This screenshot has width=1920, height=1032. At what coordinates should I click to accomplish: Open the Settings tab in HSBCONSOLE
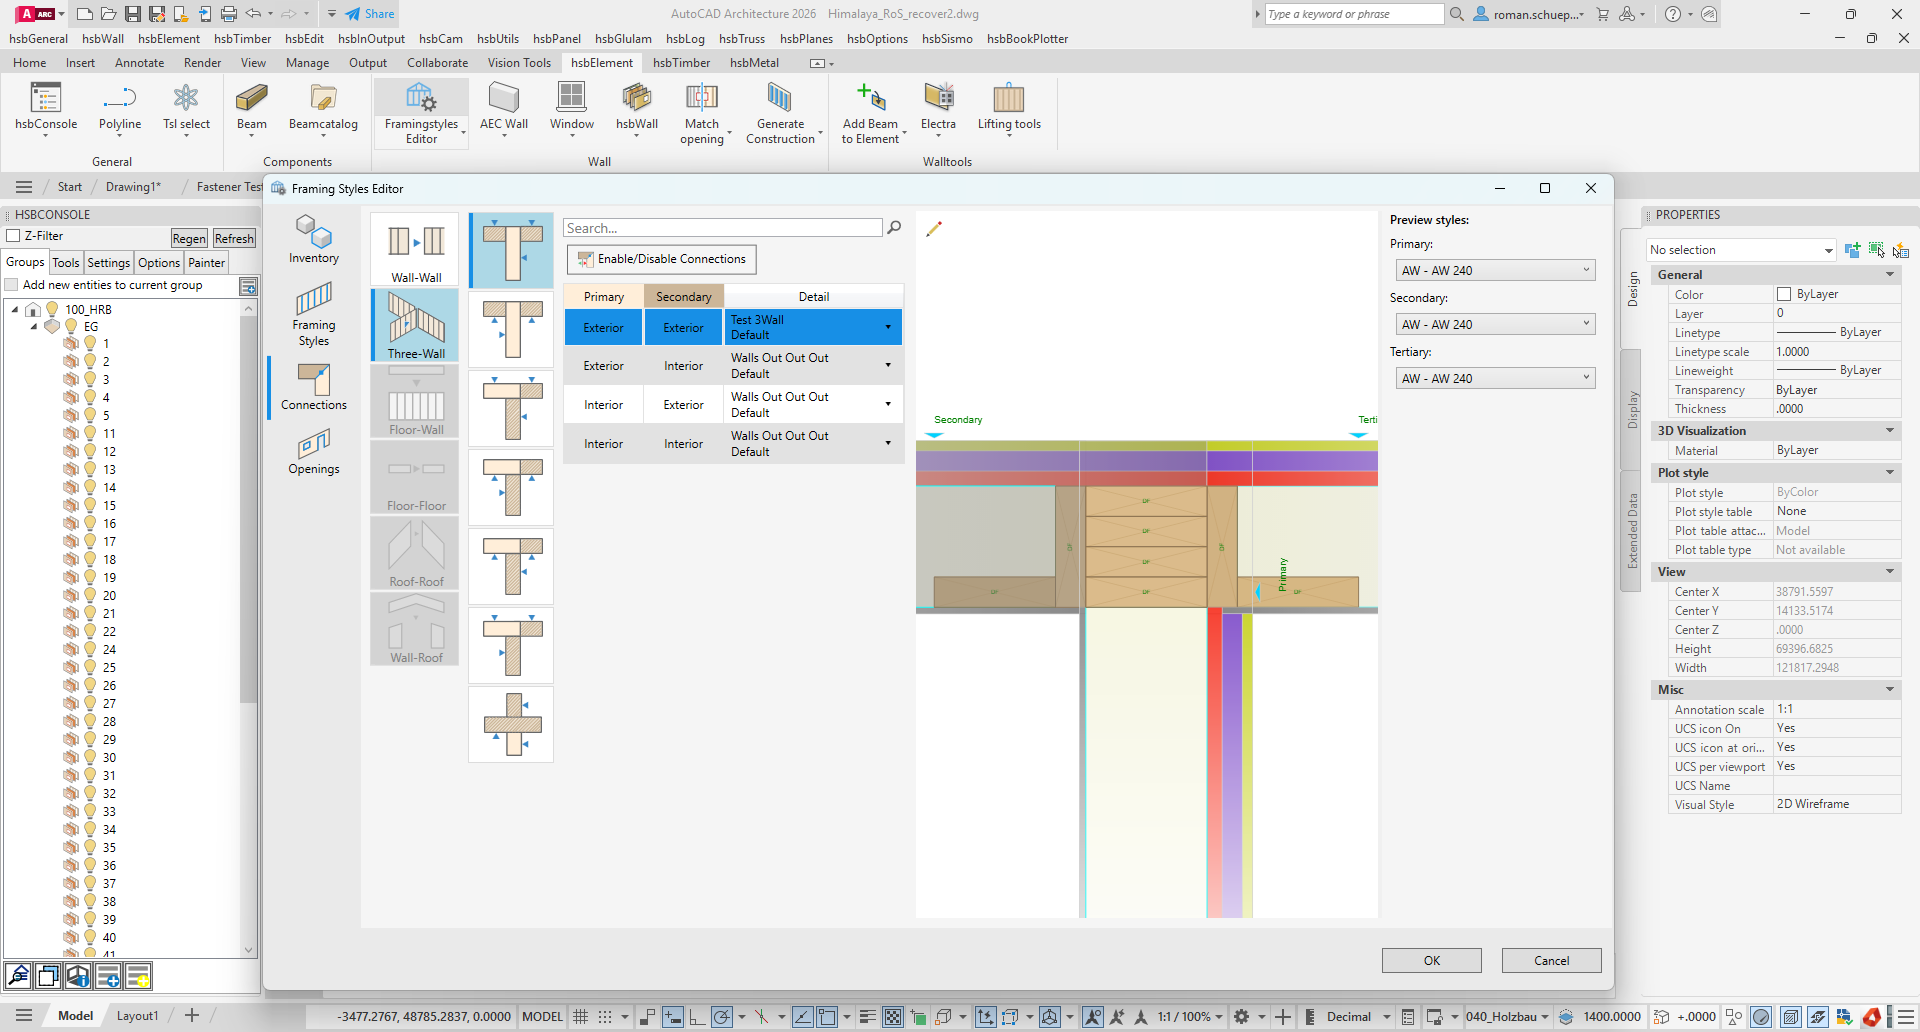(x=108, y=262)
